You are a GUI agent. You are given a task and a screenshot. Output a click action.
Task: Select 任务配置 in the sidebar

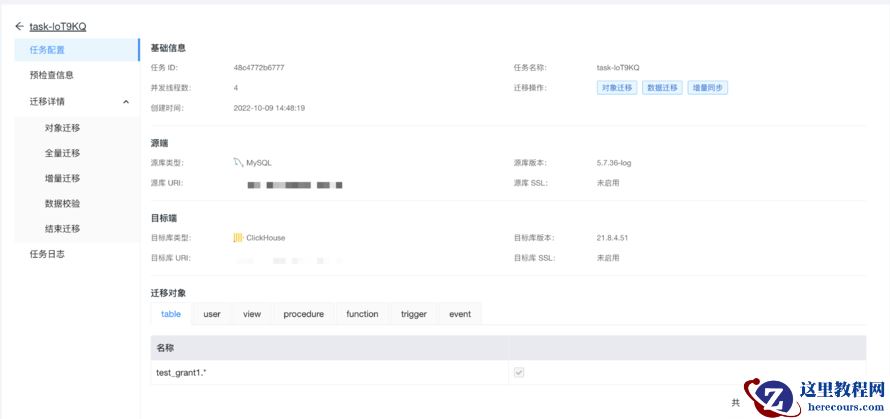(77, 50)
